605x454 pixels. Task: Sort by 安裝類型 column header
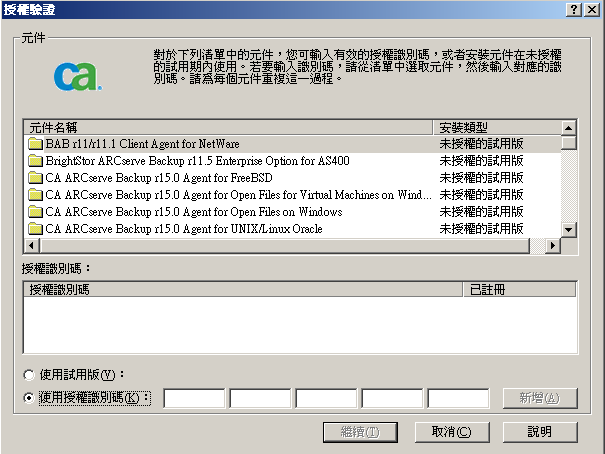pyautogui.click(x=497, y=128)
